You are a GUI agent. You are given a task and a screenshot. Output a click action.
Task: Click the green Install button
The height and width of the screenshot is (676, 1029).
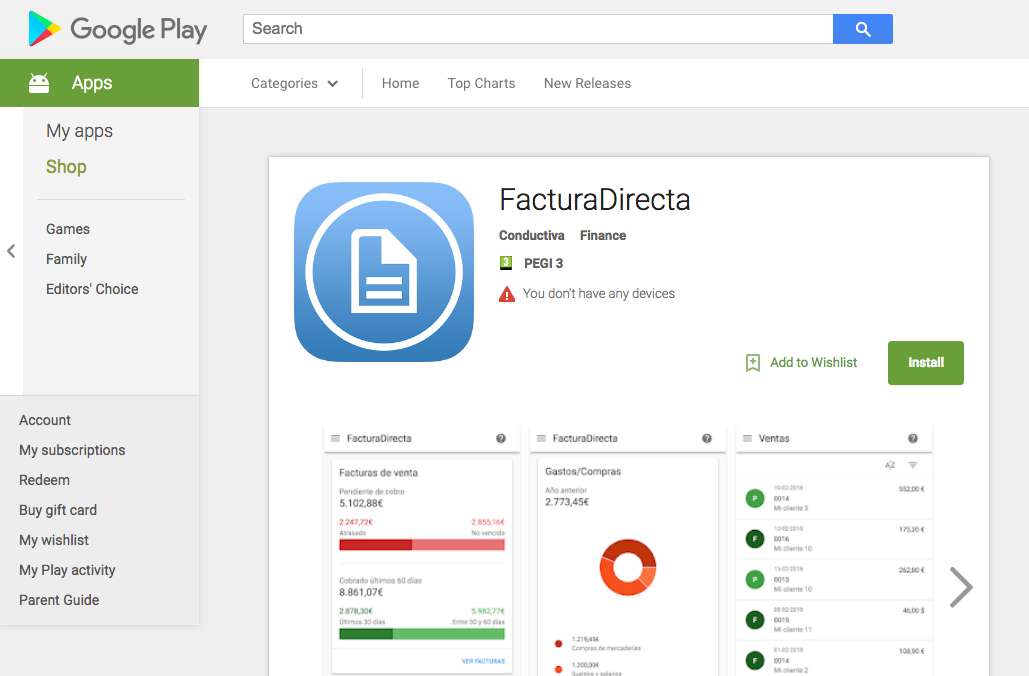click(925, 363)
